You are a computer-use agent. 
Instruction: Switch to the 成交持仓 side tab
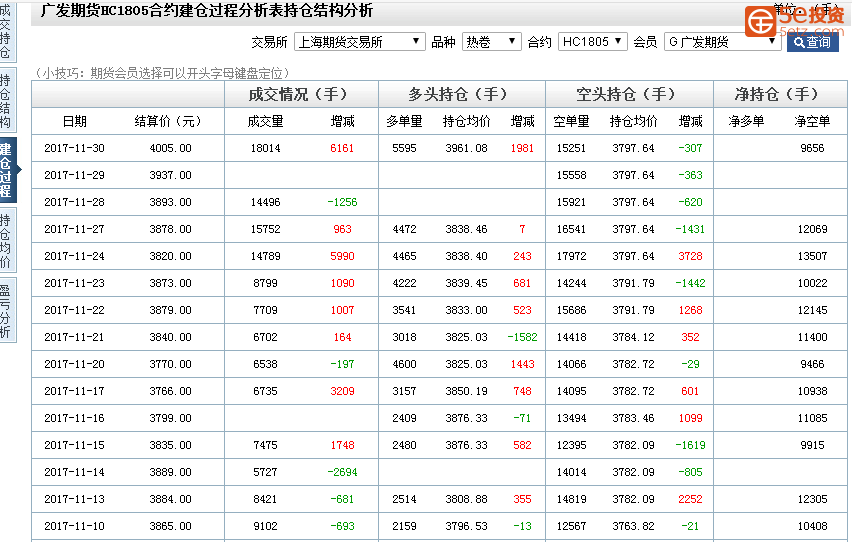[x=6, y=32]
